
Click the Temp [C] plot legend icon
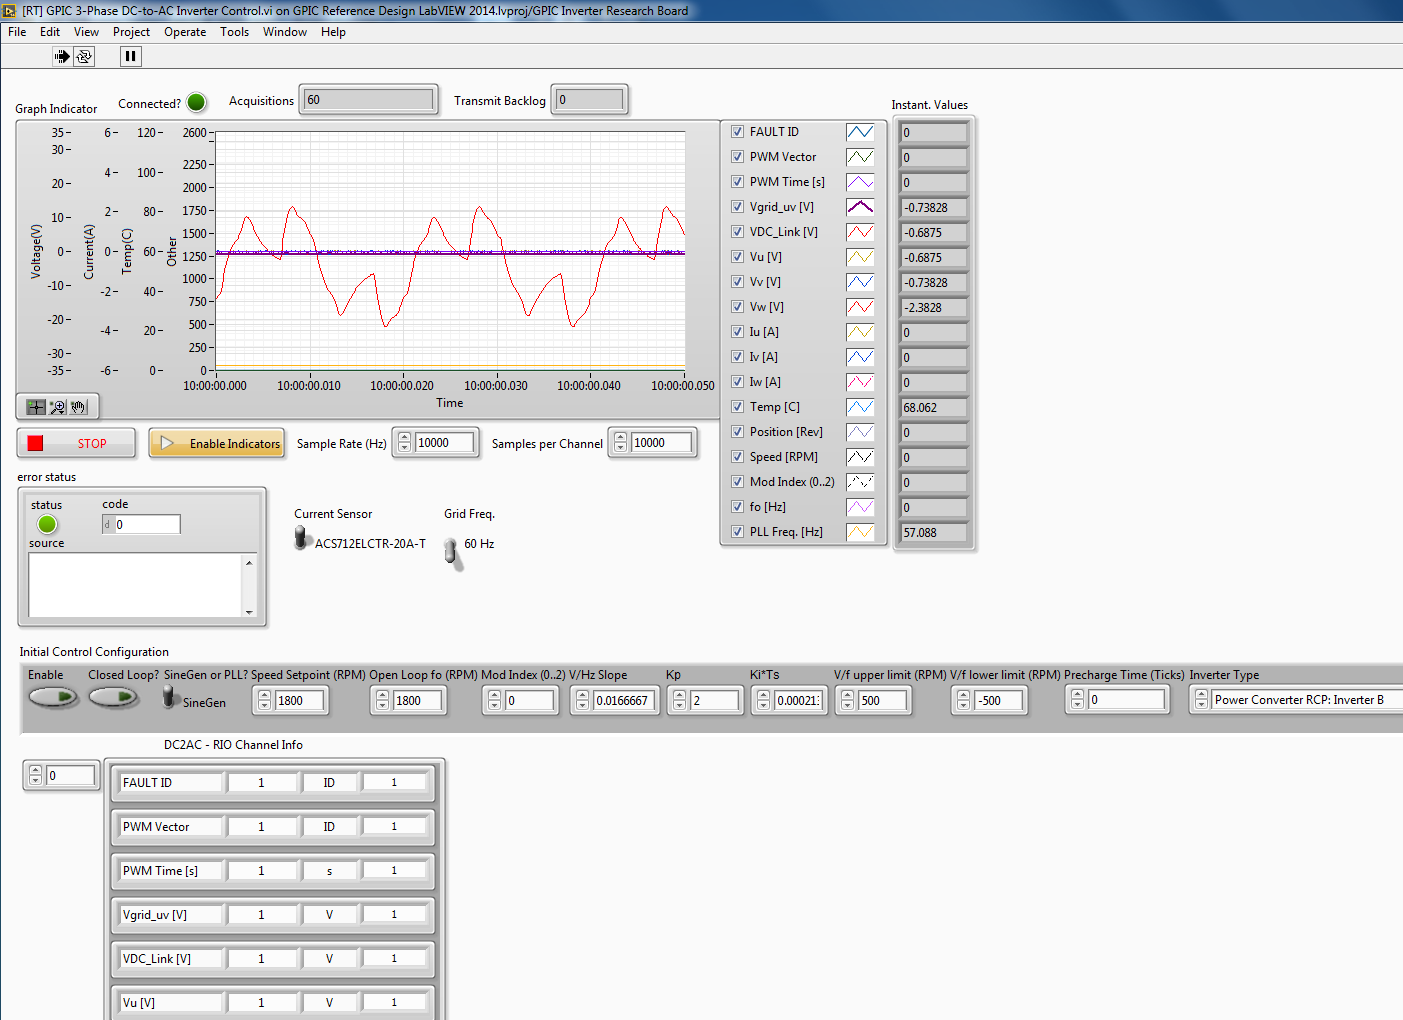coord(860,407)
